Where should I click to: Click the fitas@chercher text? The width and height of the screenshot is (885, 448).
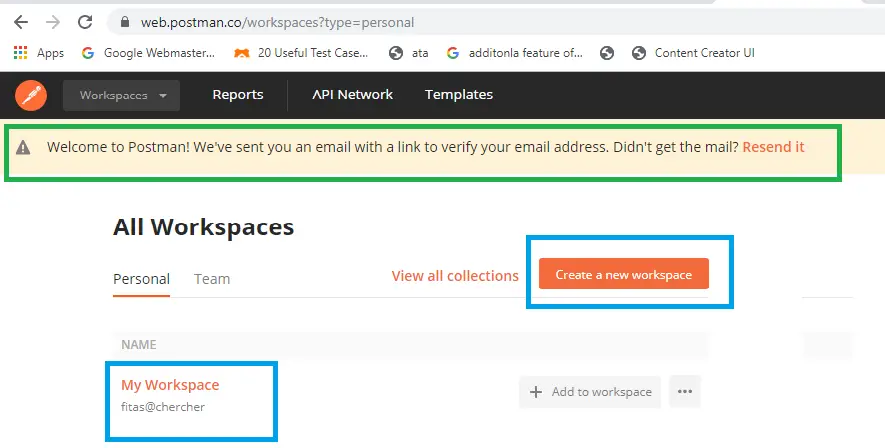tap(163, 407)
